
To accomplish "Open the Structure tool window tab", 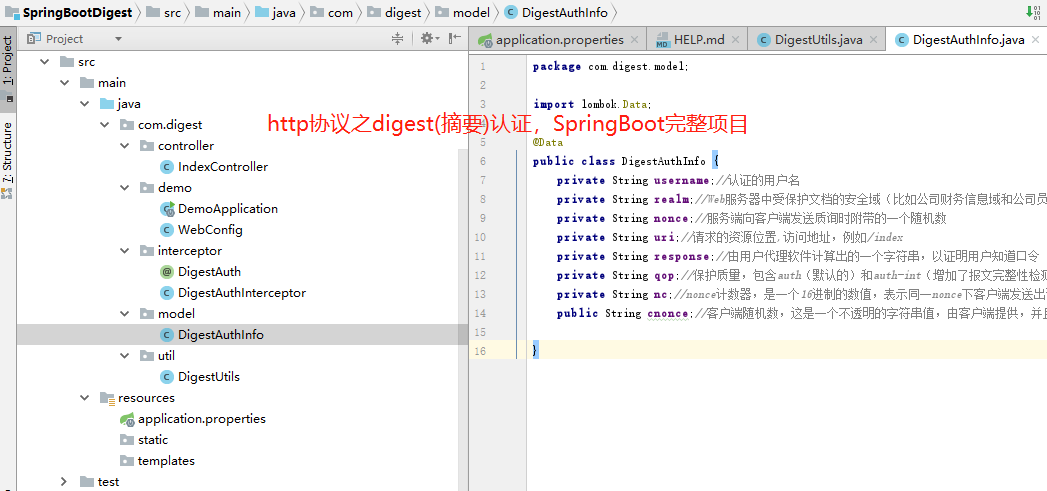I will click(8, 152).
